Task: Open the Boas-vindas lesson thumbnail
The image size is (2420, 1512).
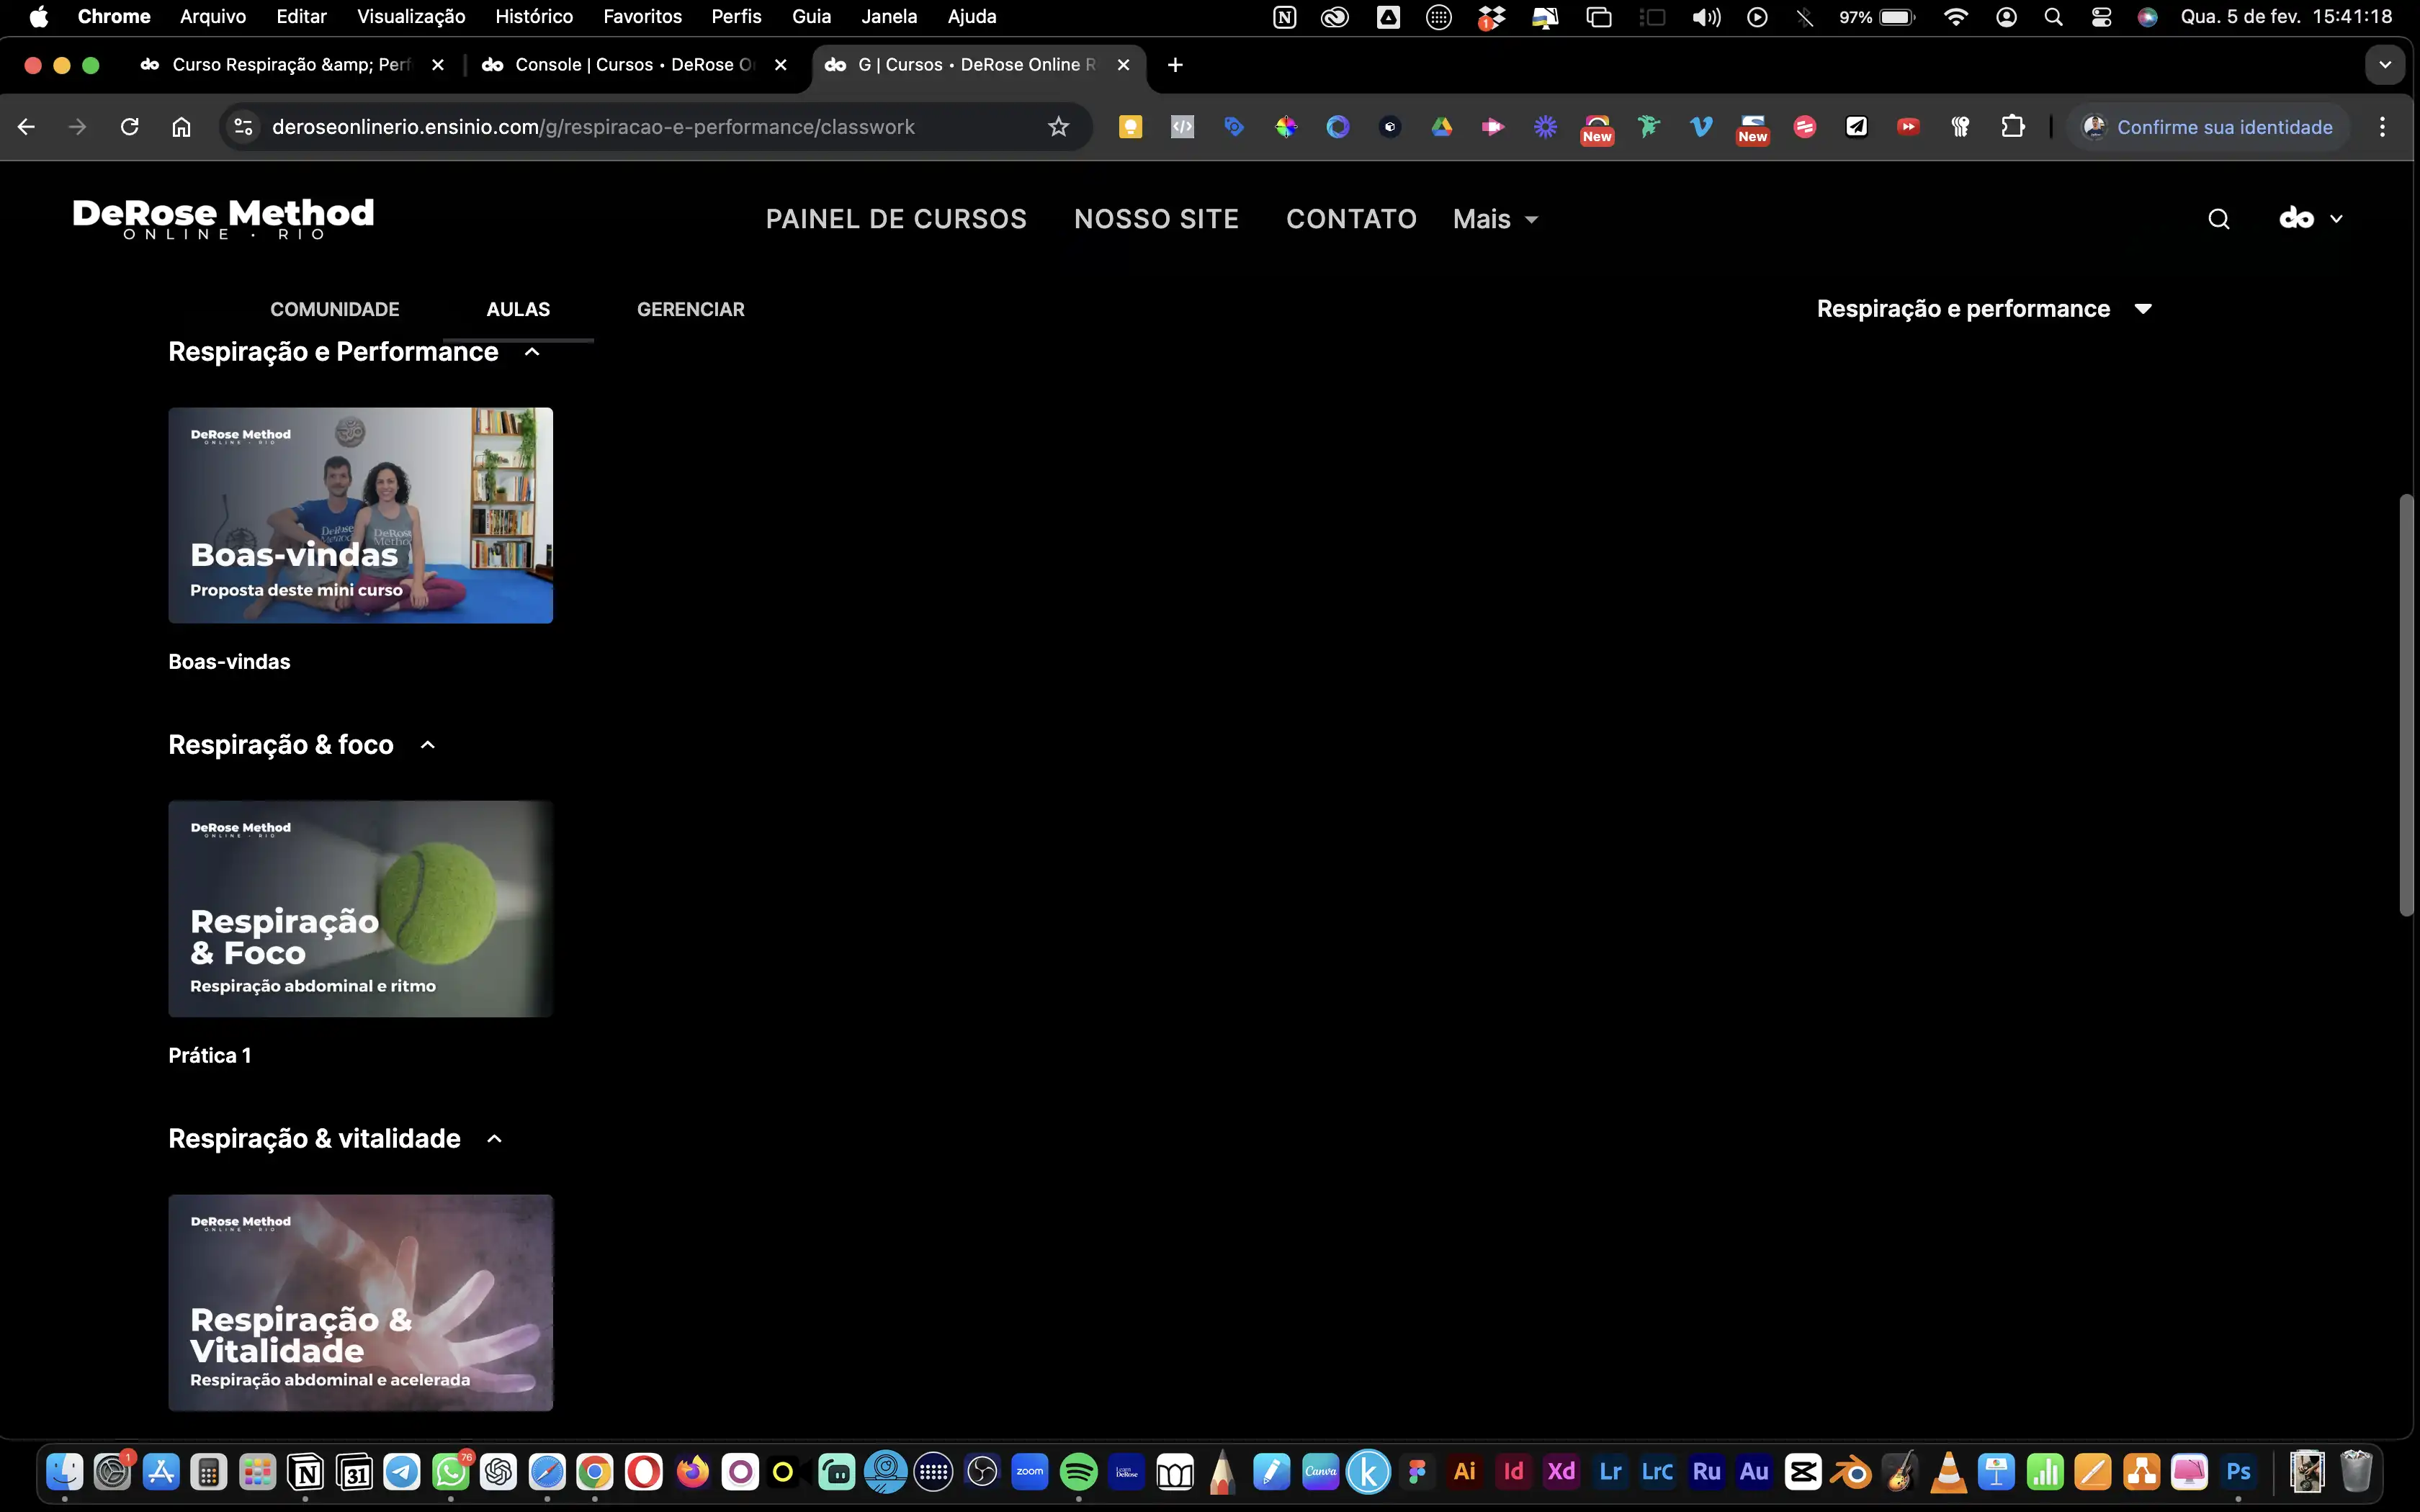Action: 360,515
